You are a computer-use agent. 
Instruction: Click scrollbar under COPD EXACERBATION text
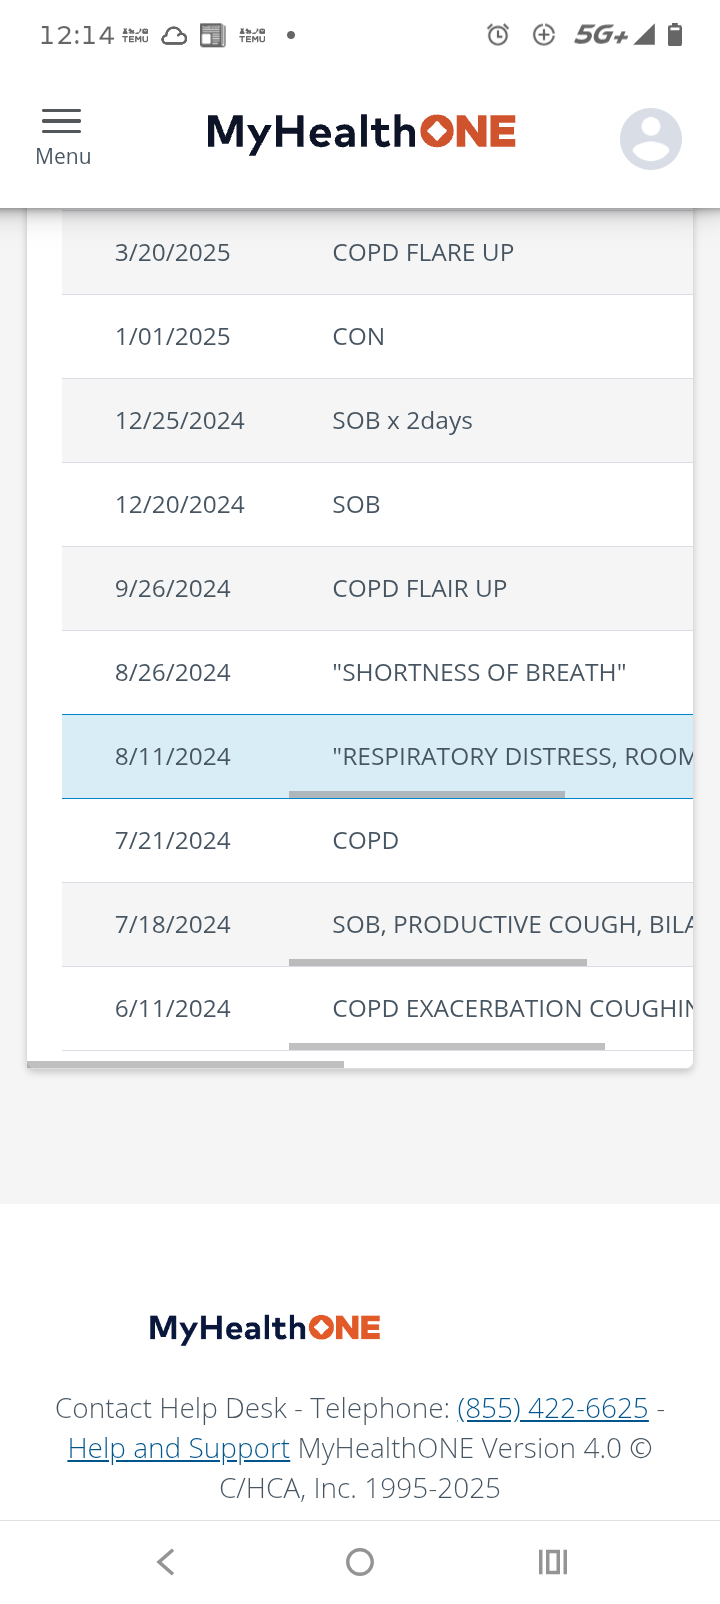[447, 1047]
